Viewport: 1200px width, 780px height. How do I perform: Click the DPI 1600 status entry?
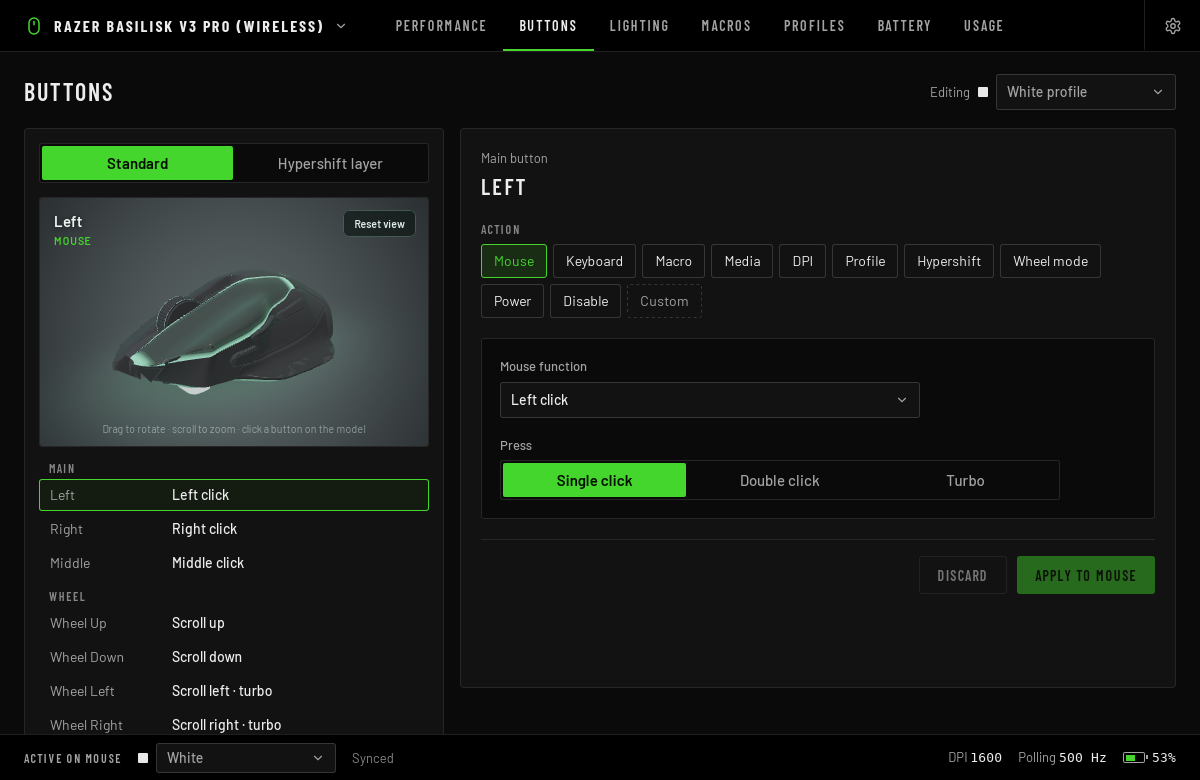click(975, 758)
